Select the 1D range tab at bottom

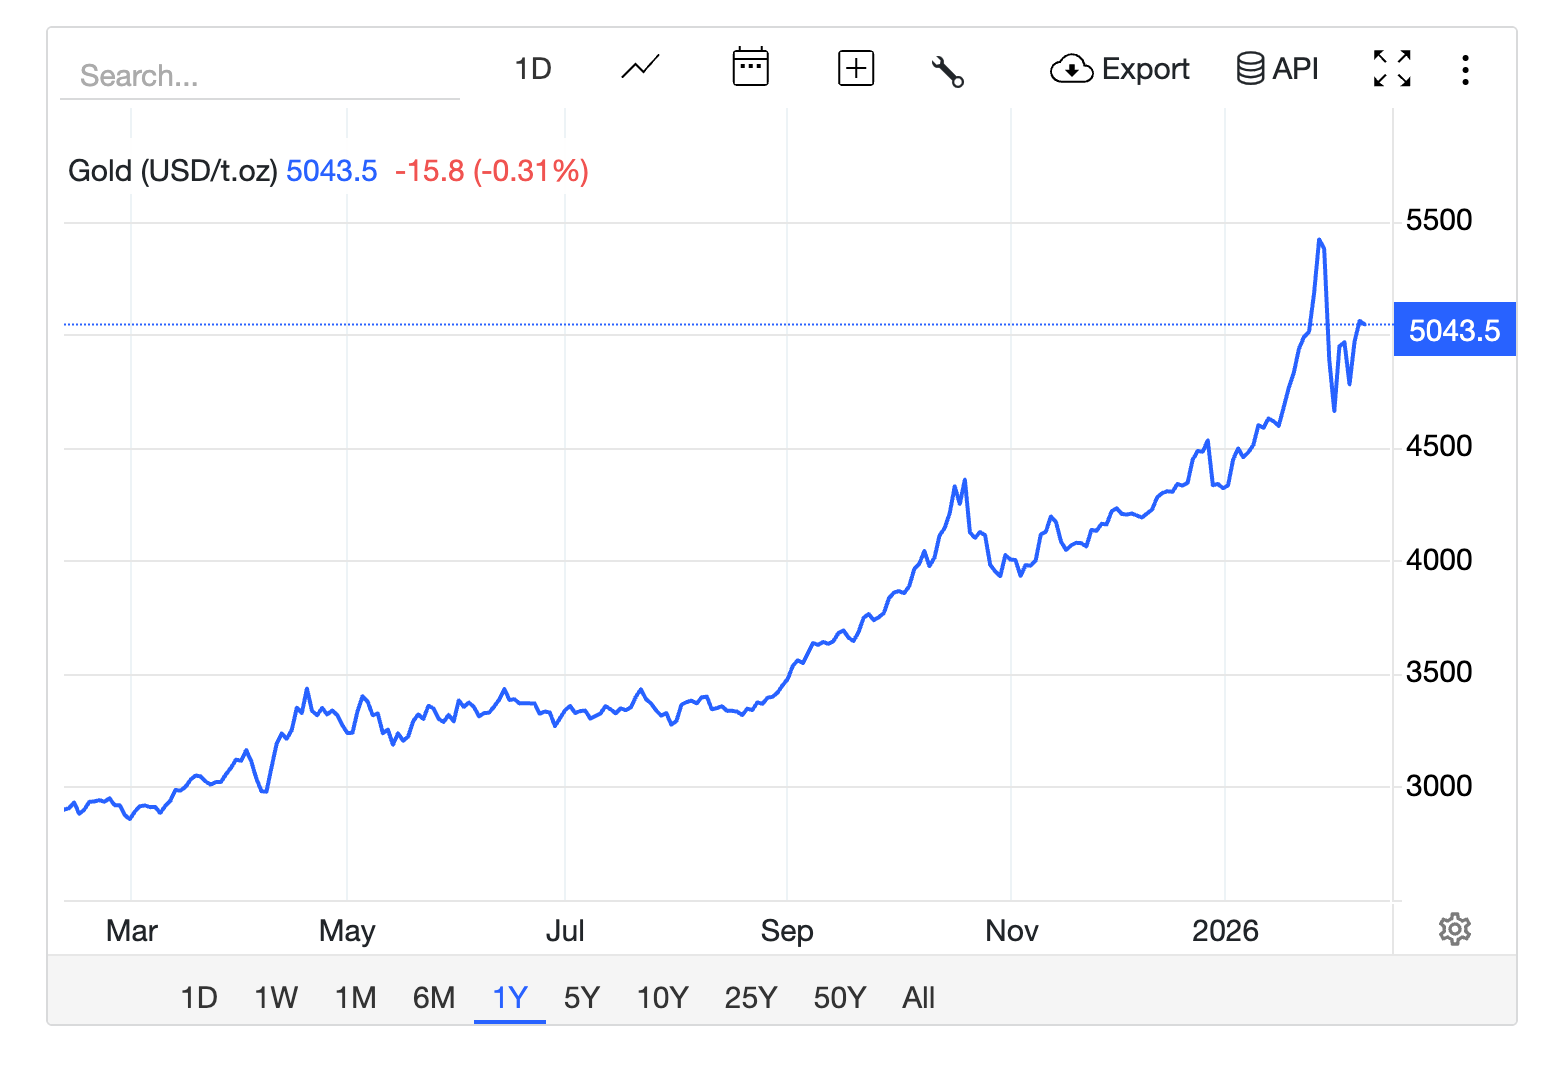coord(199,997)
